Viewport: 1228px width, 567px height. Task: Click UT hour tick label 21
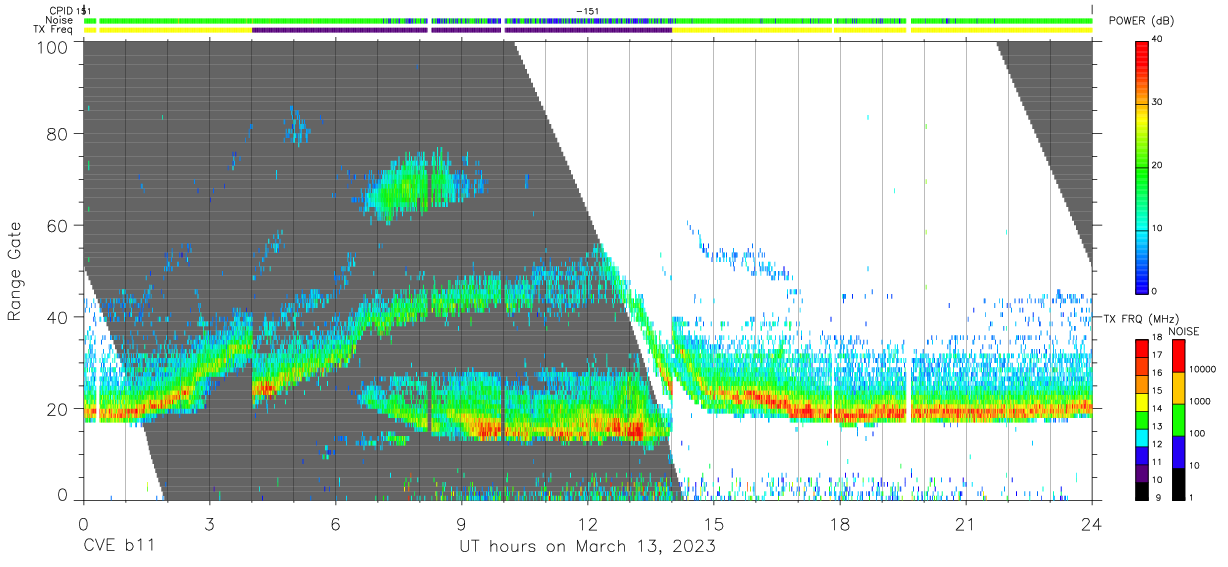[x=965, y=524]
